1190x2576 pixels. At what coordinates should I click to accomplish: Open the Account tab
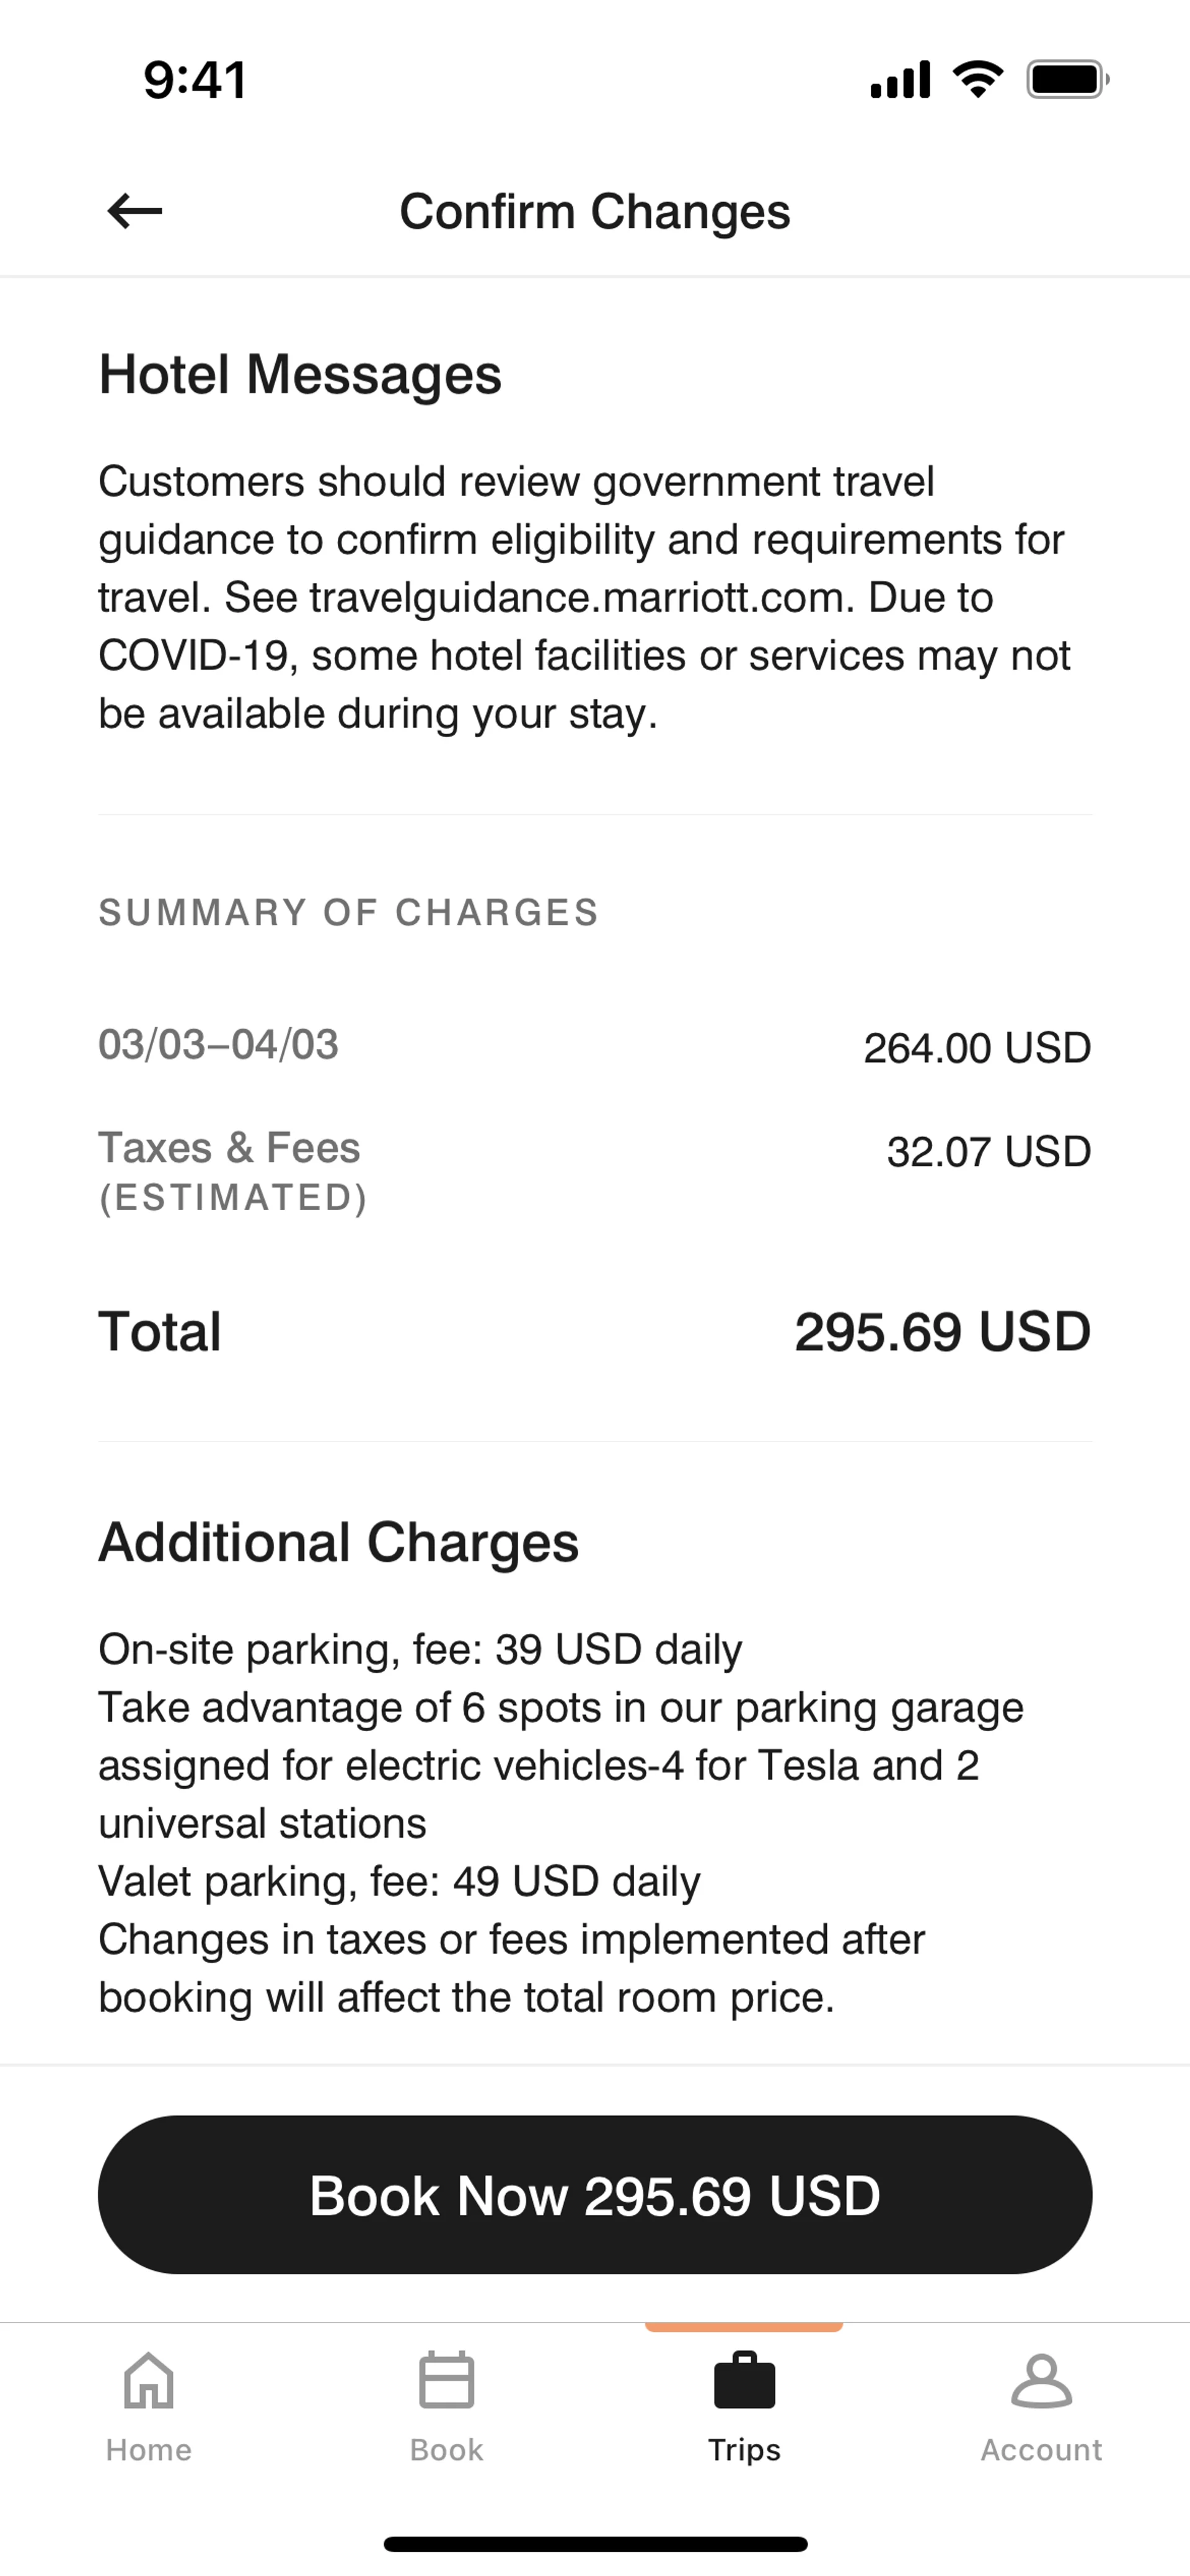[x=1041, y=2405]
